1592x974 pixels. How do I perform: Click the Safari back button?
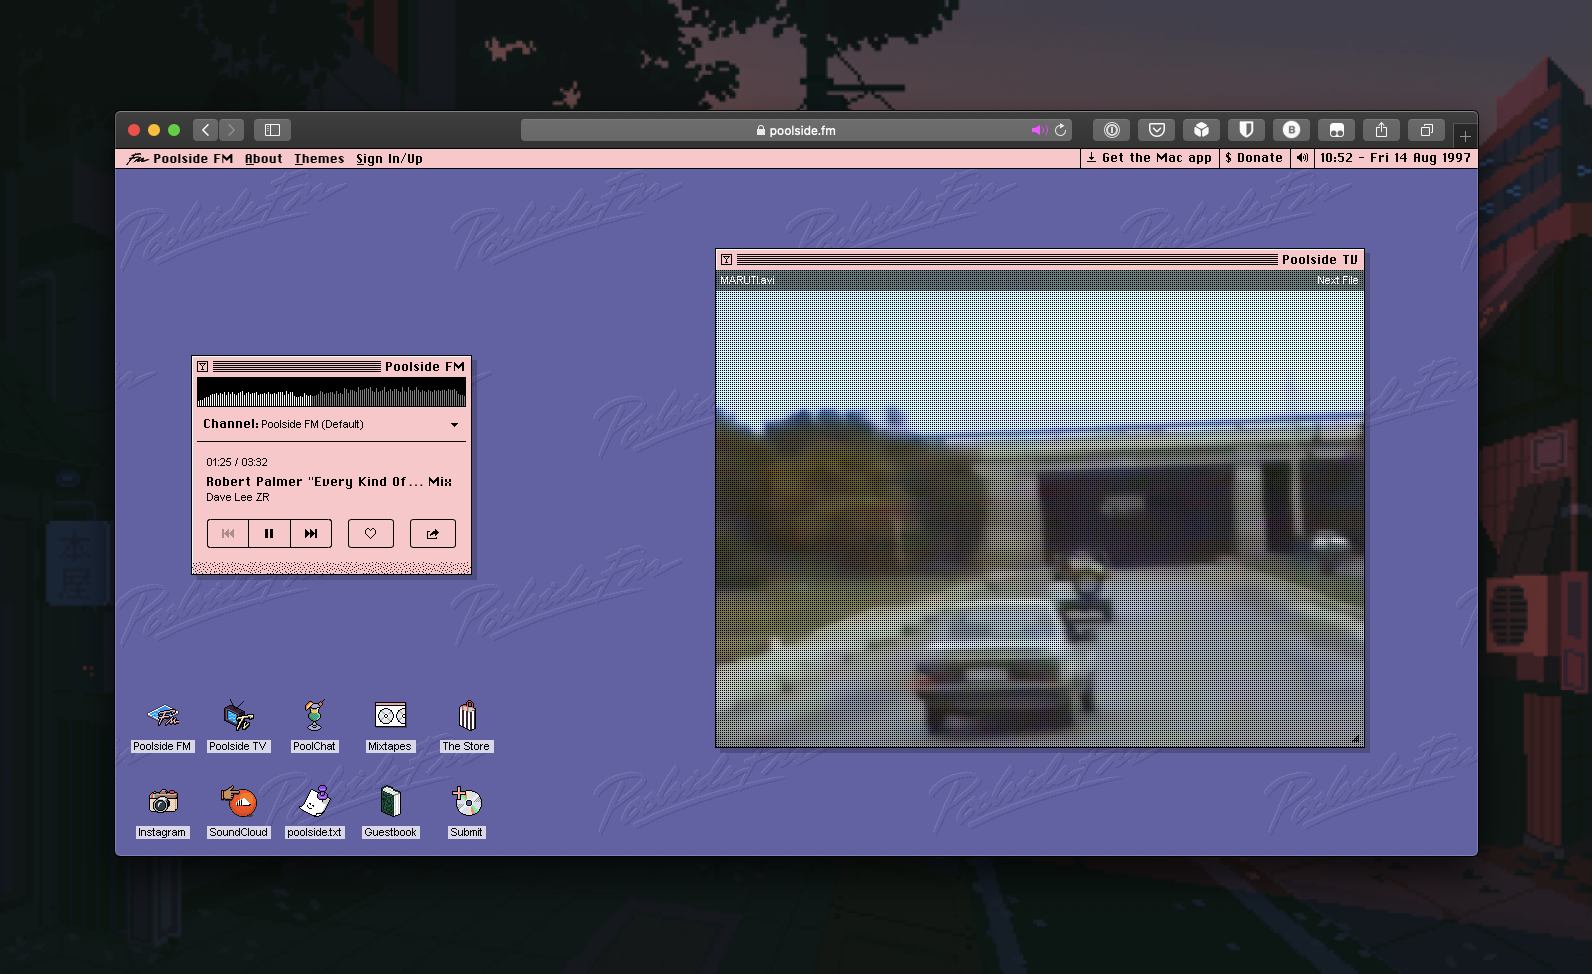coord(205,130)
